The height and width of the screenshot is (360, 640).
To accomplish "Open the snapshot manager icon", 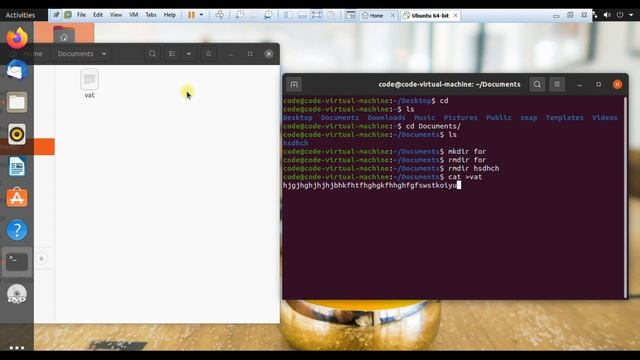I will (268, 15).
